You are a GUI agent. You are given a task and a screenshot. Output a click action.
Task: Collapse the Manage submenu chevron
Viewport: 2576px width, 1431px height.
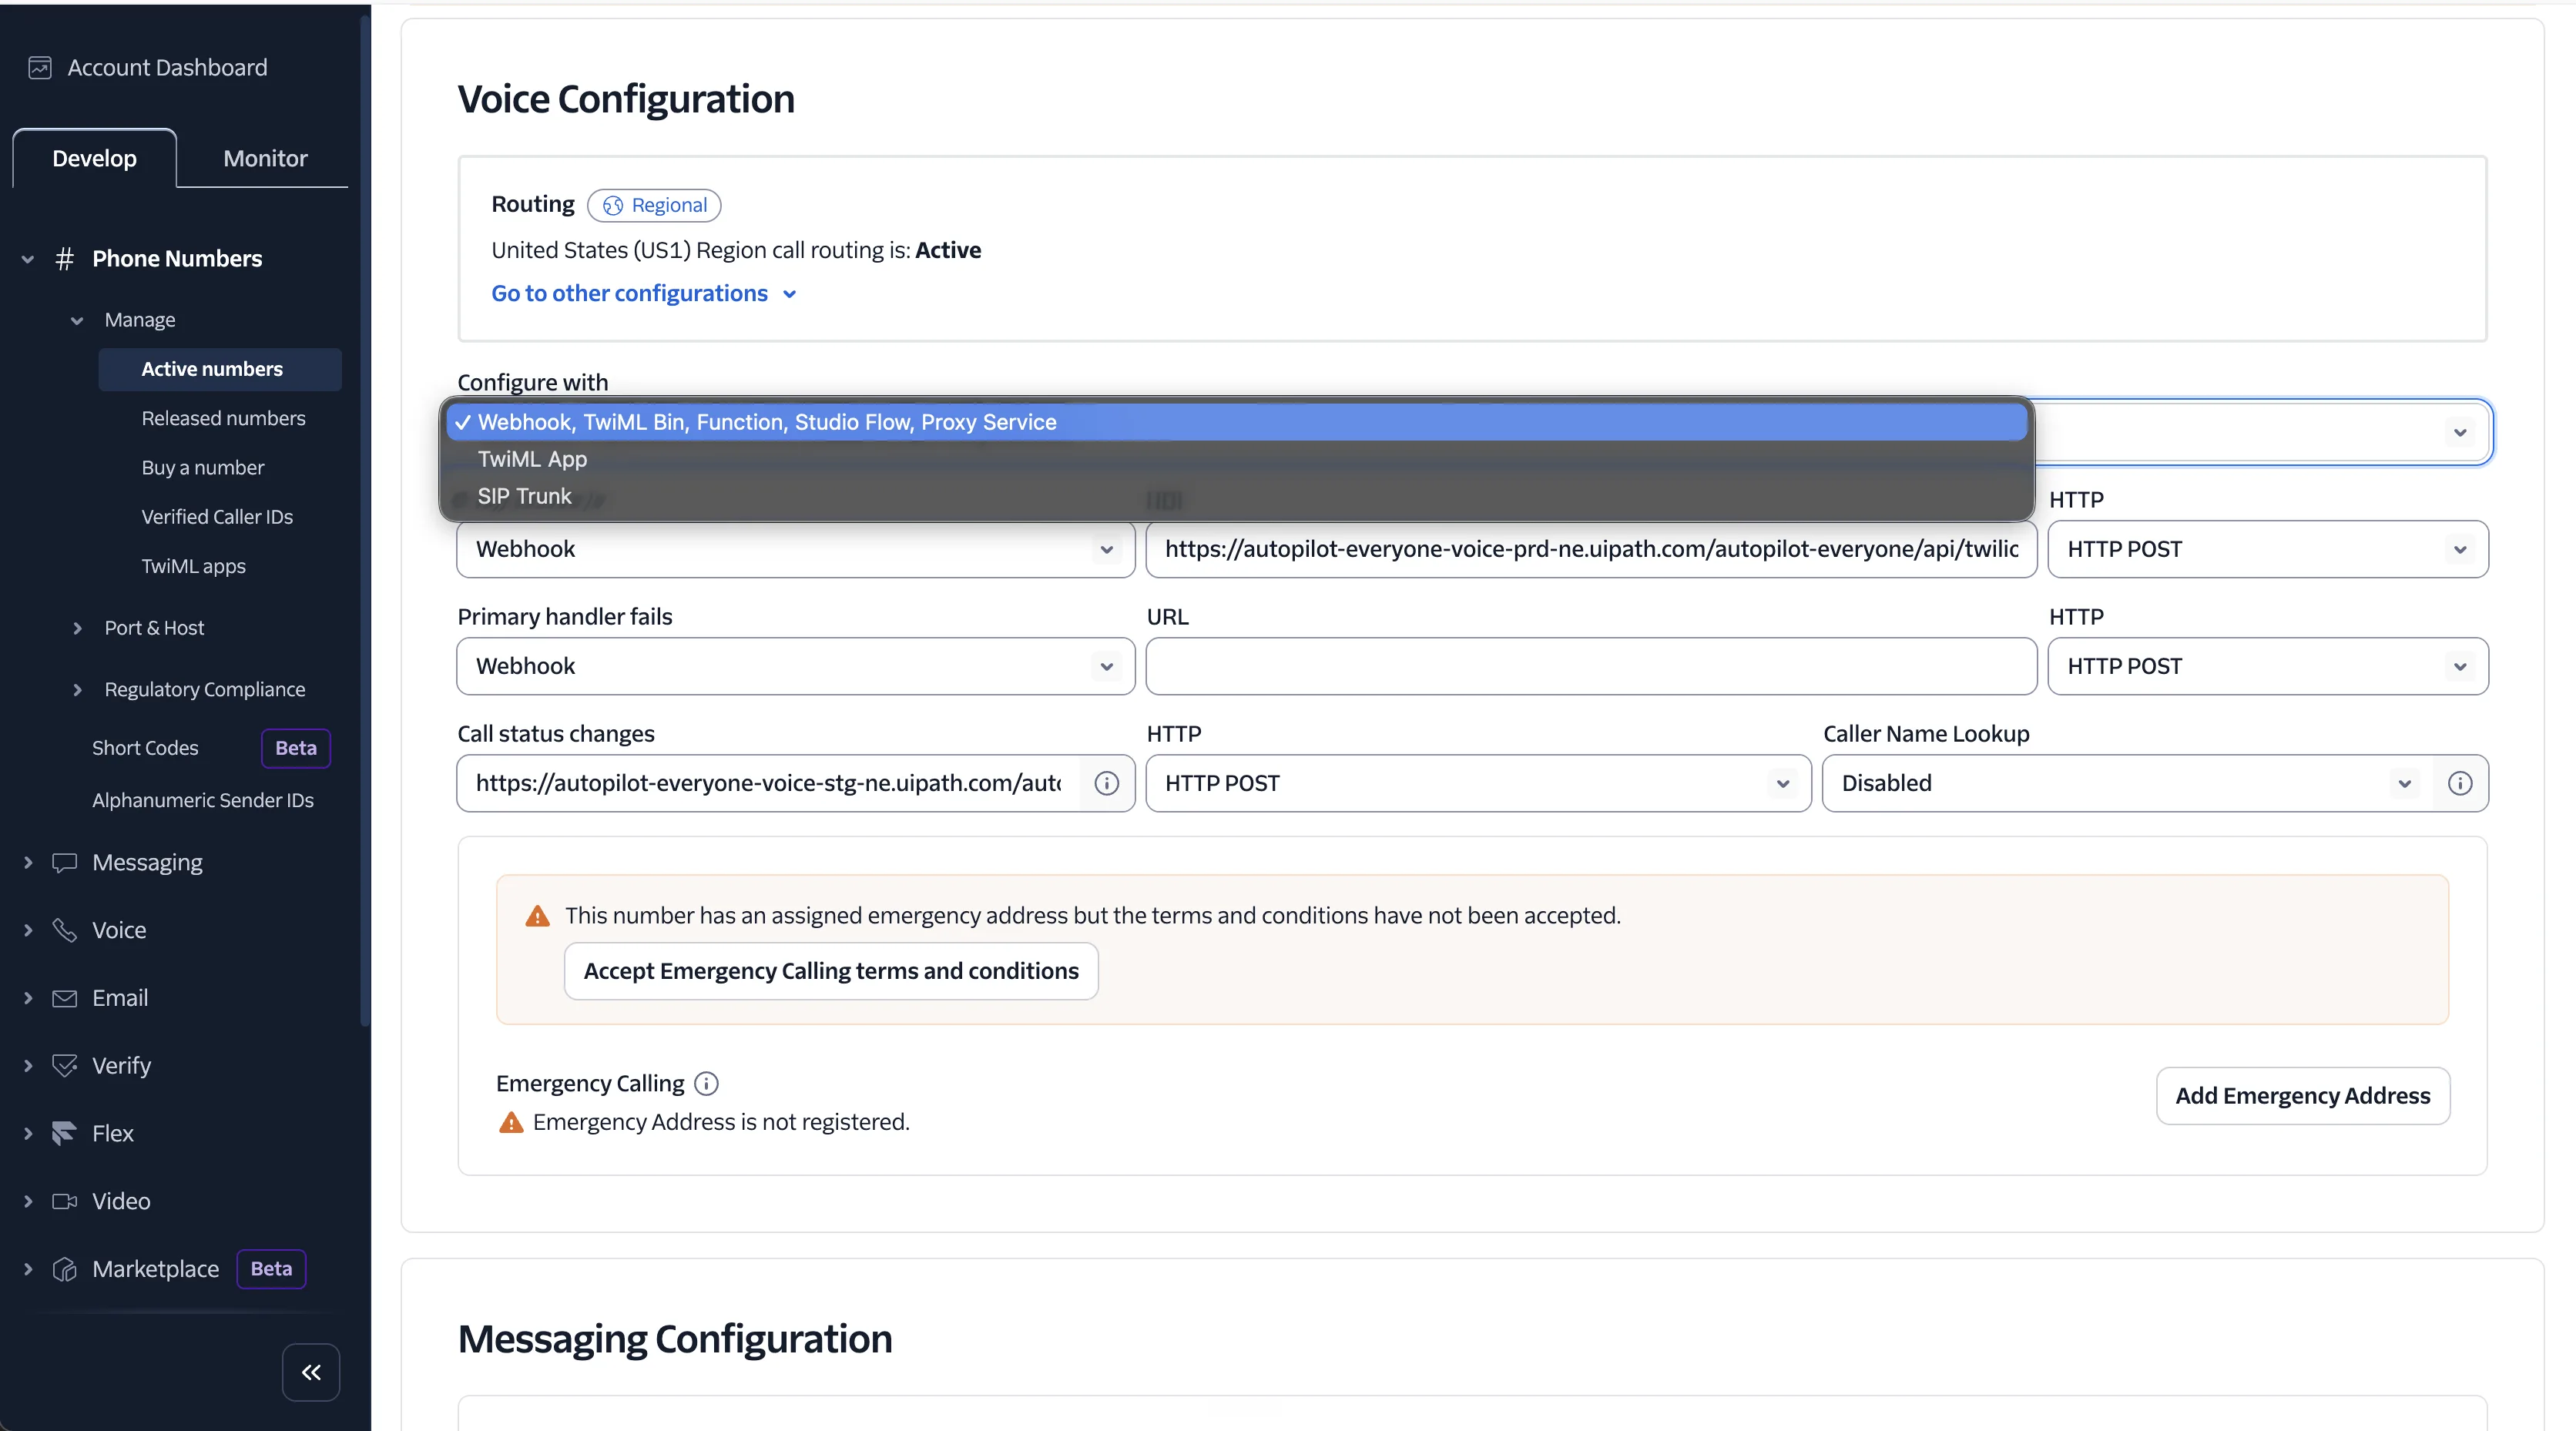pos(77,320)
